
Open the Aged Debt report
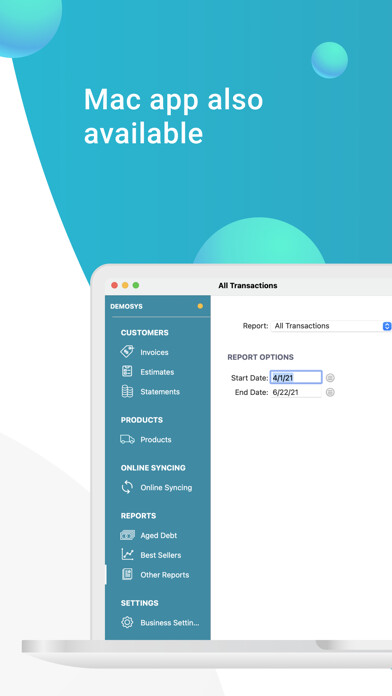(158, 535)
